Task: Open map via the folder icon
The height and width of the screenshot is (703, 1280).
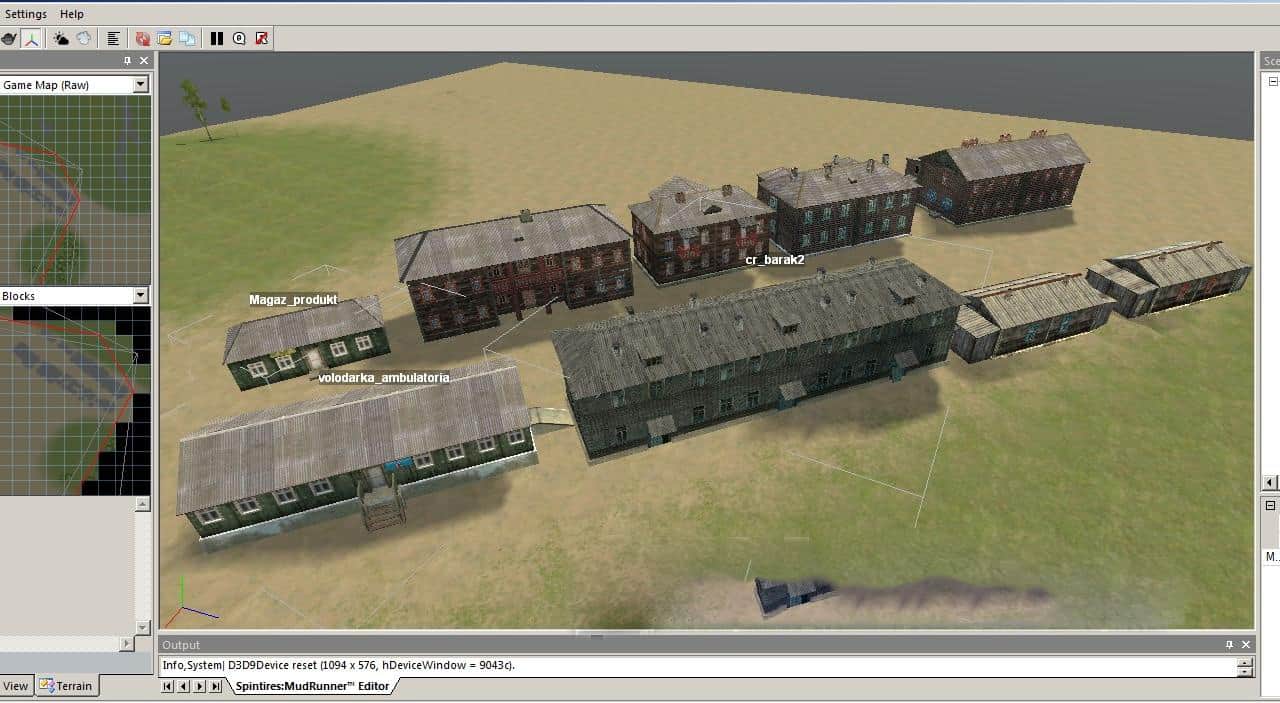Action: click(x=165, y=39)
